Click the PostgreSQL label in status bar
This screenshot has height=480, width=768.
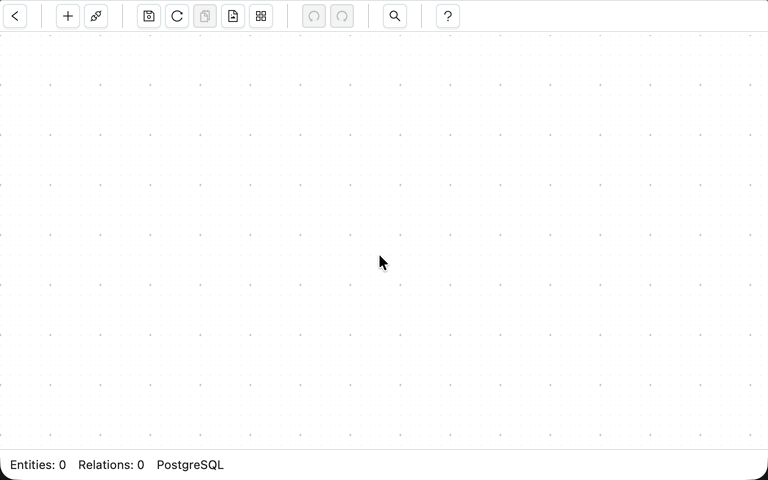(190, 465)
